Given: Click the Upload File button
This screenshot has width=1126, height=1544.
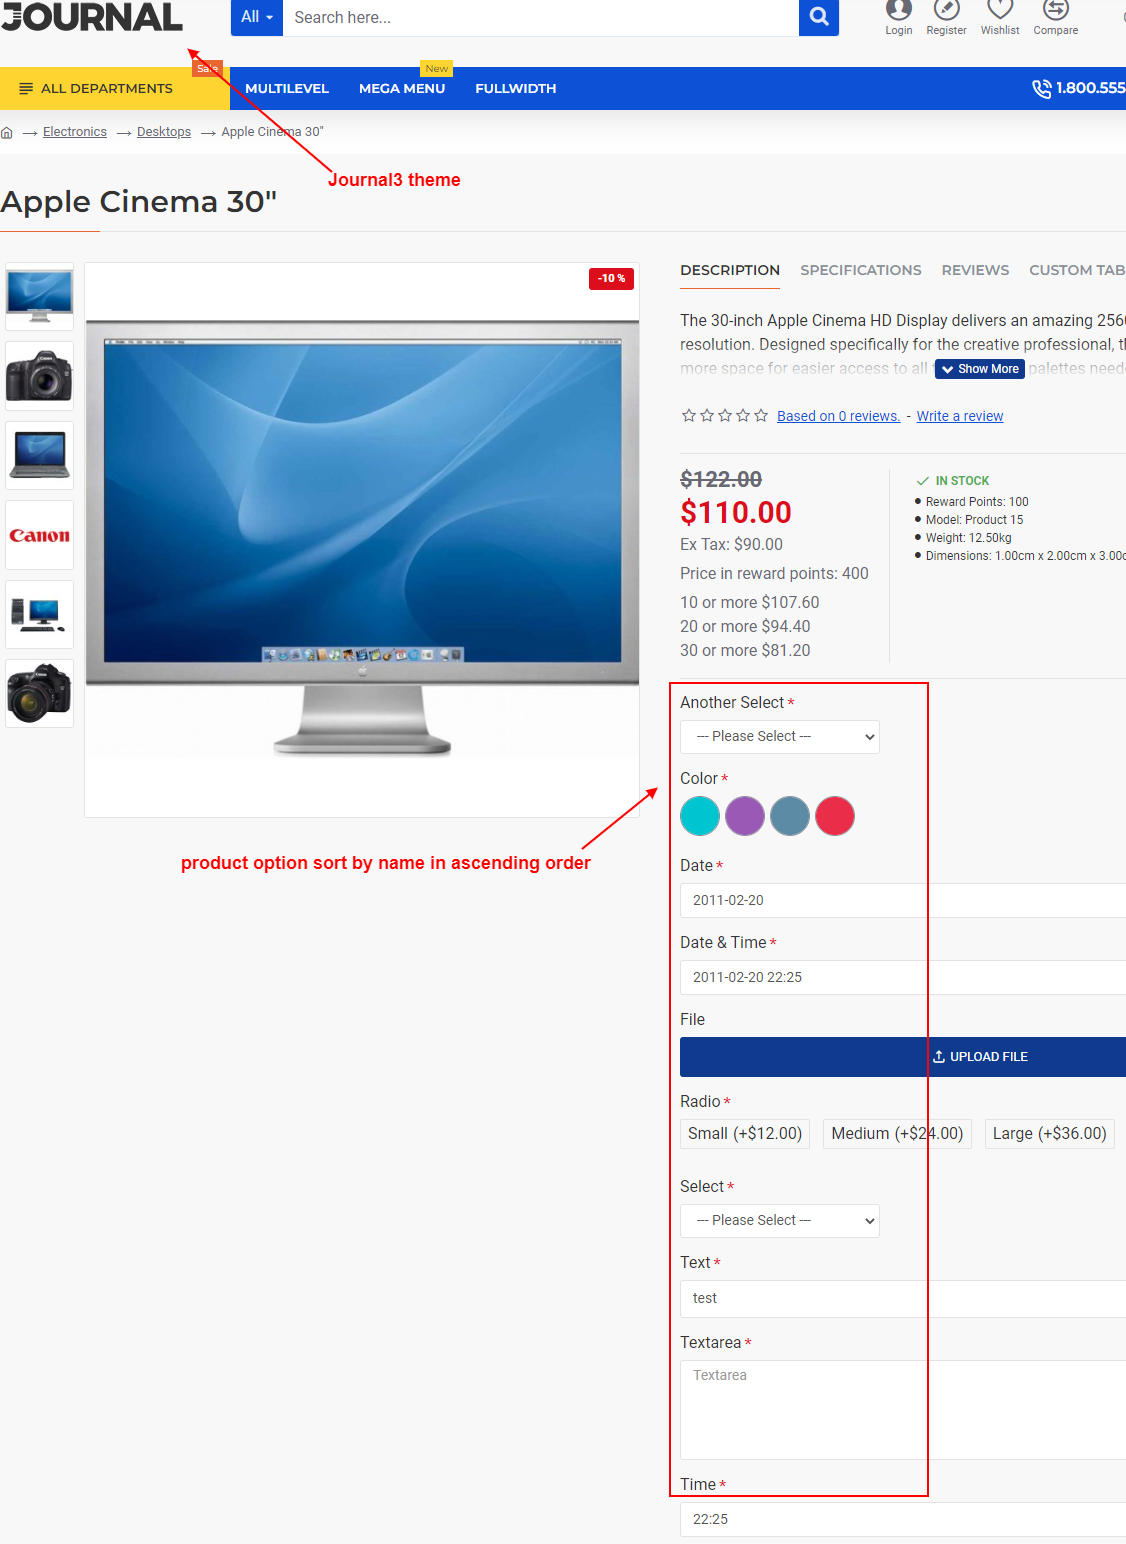Looking at the screenshot, I should click(903, 1057).
